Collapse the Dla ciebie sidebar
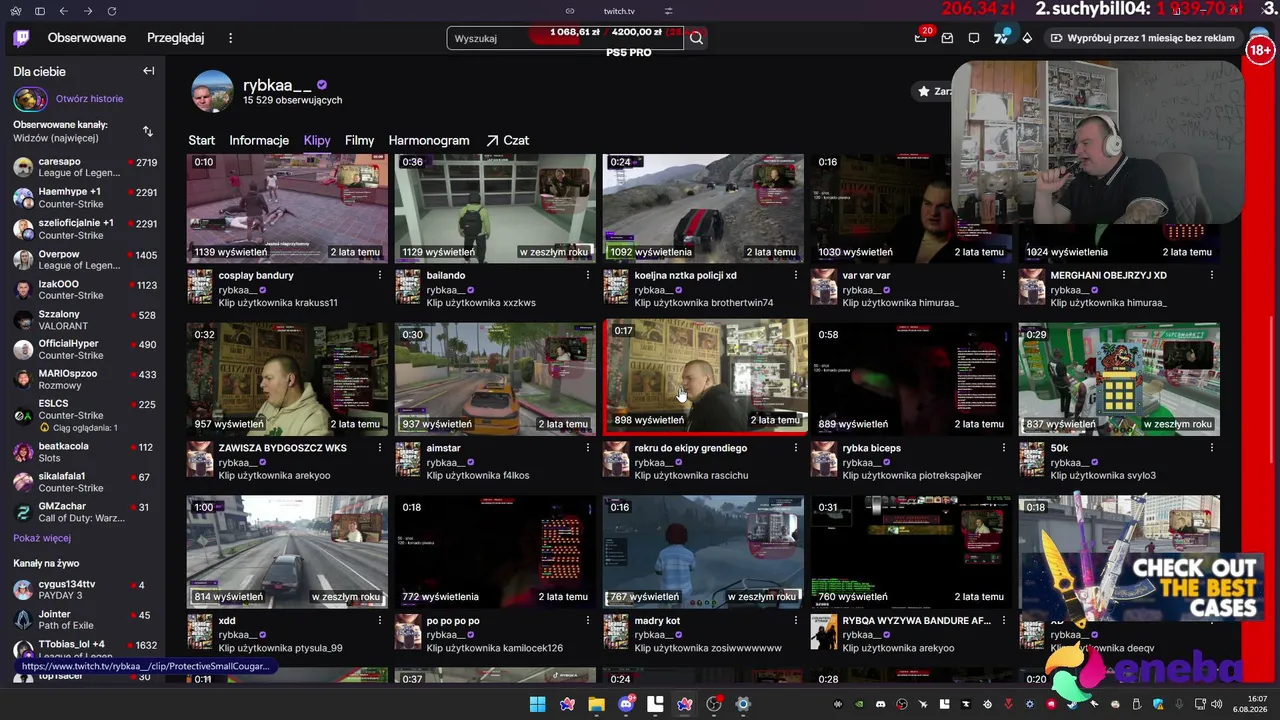1280x720 pixels. coord(149,71)
